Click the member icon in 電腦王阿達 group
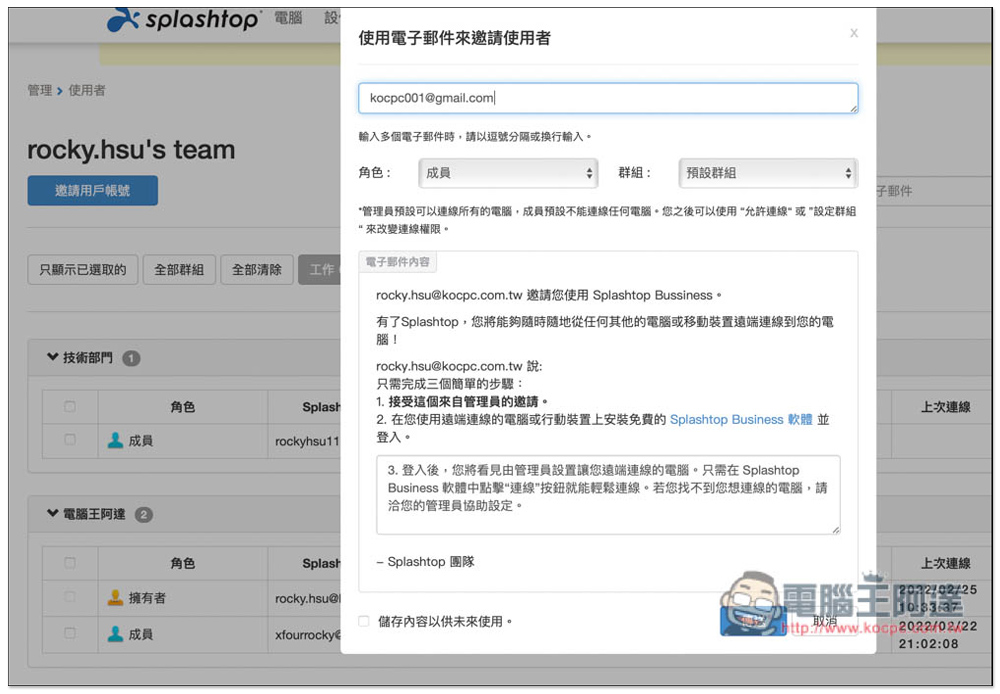Viewport: 1000px width, 694px height. [x=116, y=633]
